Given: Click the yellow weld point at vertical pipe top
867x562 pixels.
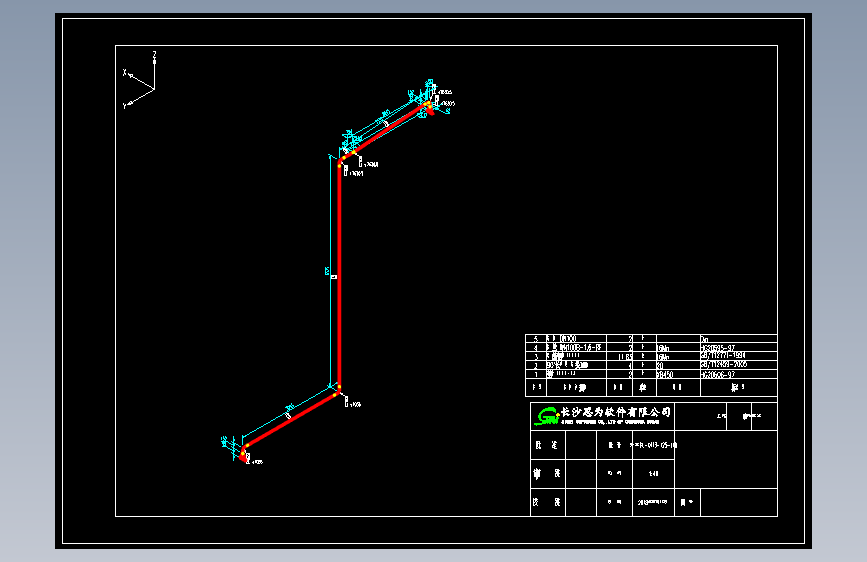Looking at the screenshot, I should (340, 165).
